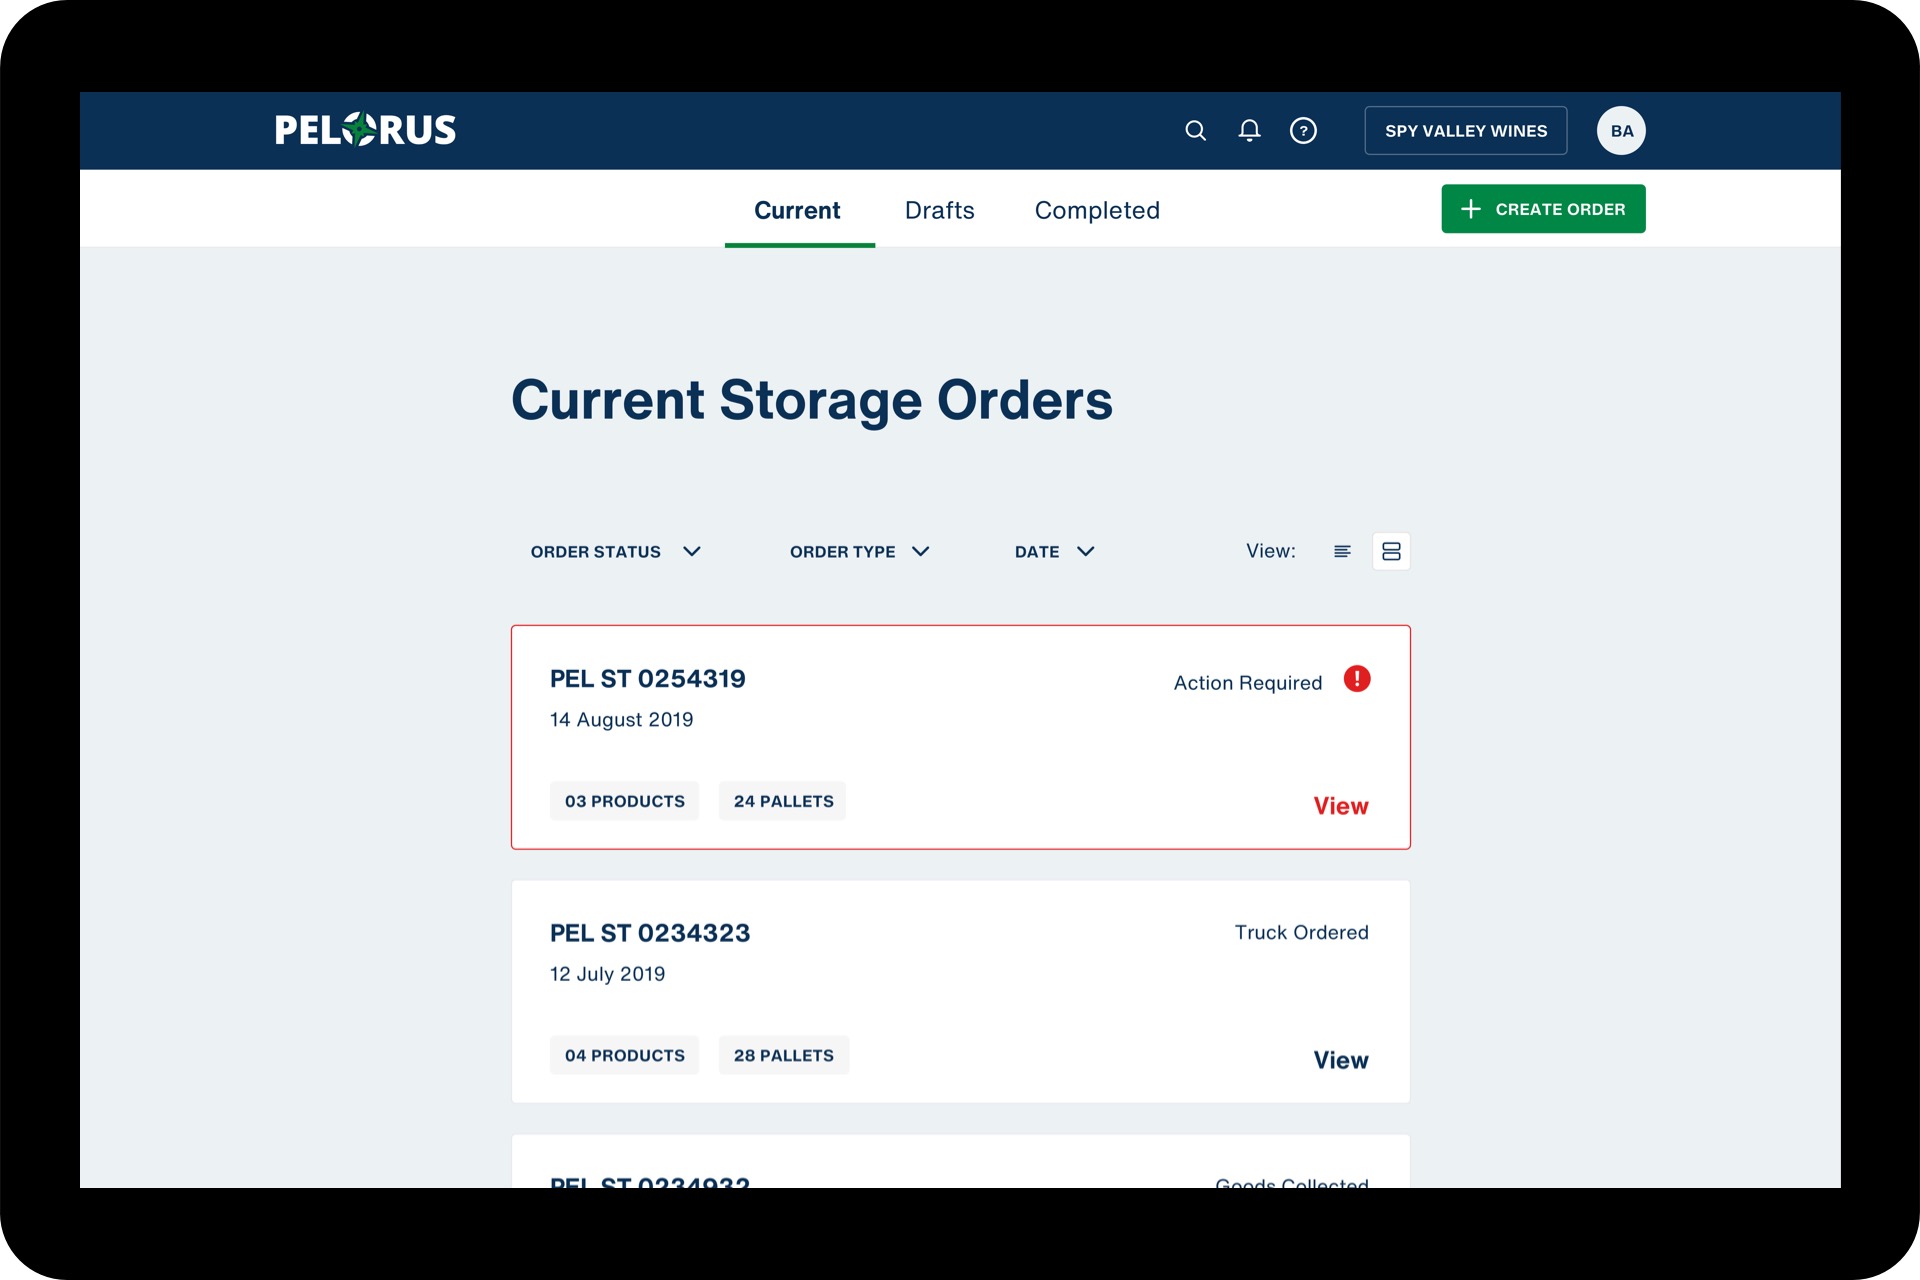1920x1280 pixels.
Task: Switch to compact list view
Action: click(x=1342, y=551)
